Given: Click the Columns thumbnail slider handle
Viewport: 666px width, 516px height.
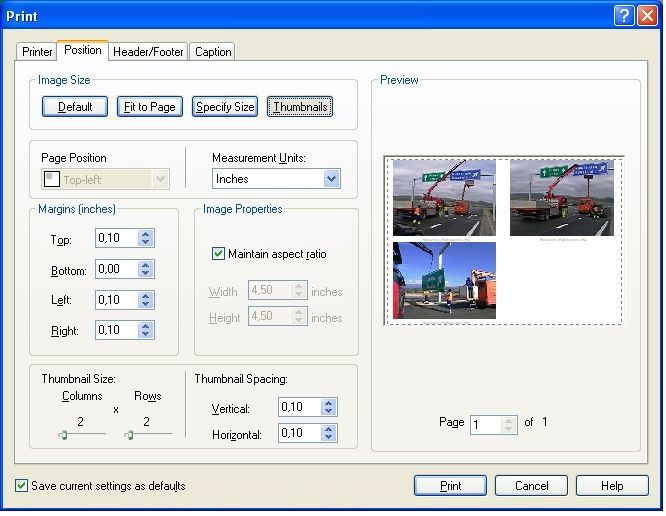Looking at the screenshot, I should 62,434.
